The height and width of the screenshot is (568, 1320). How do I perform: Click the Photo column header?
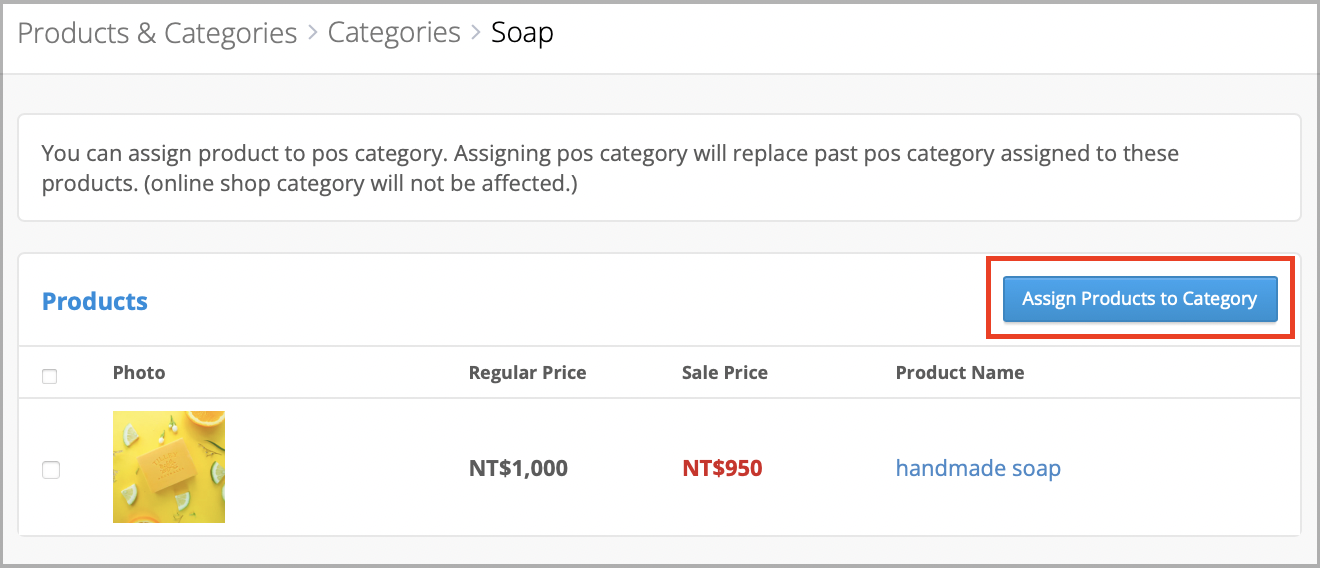pyautogui.click(x=139, y=373)
